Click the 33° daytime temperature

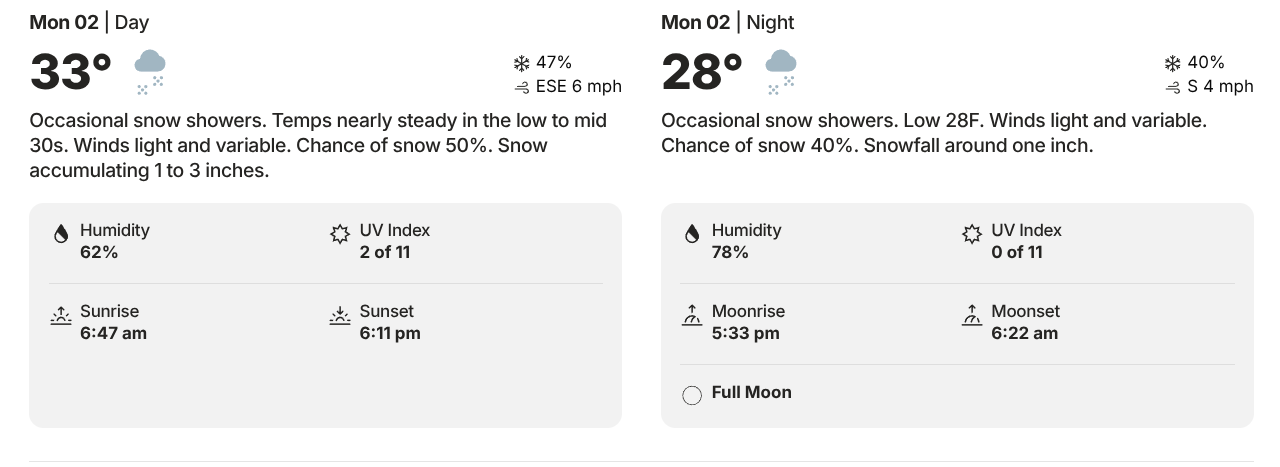[x=71, y=72]
